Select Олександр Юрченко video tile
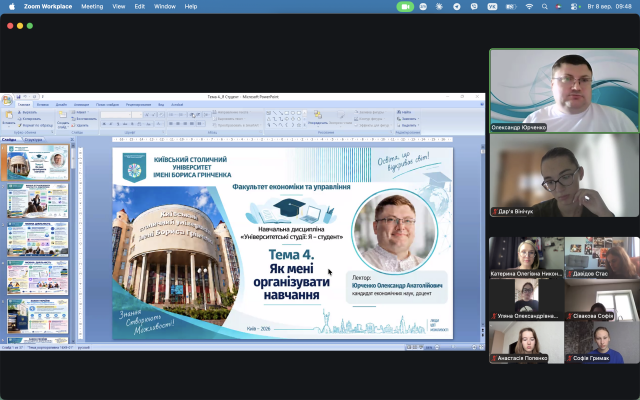640x400 pixels. (564, 91)
